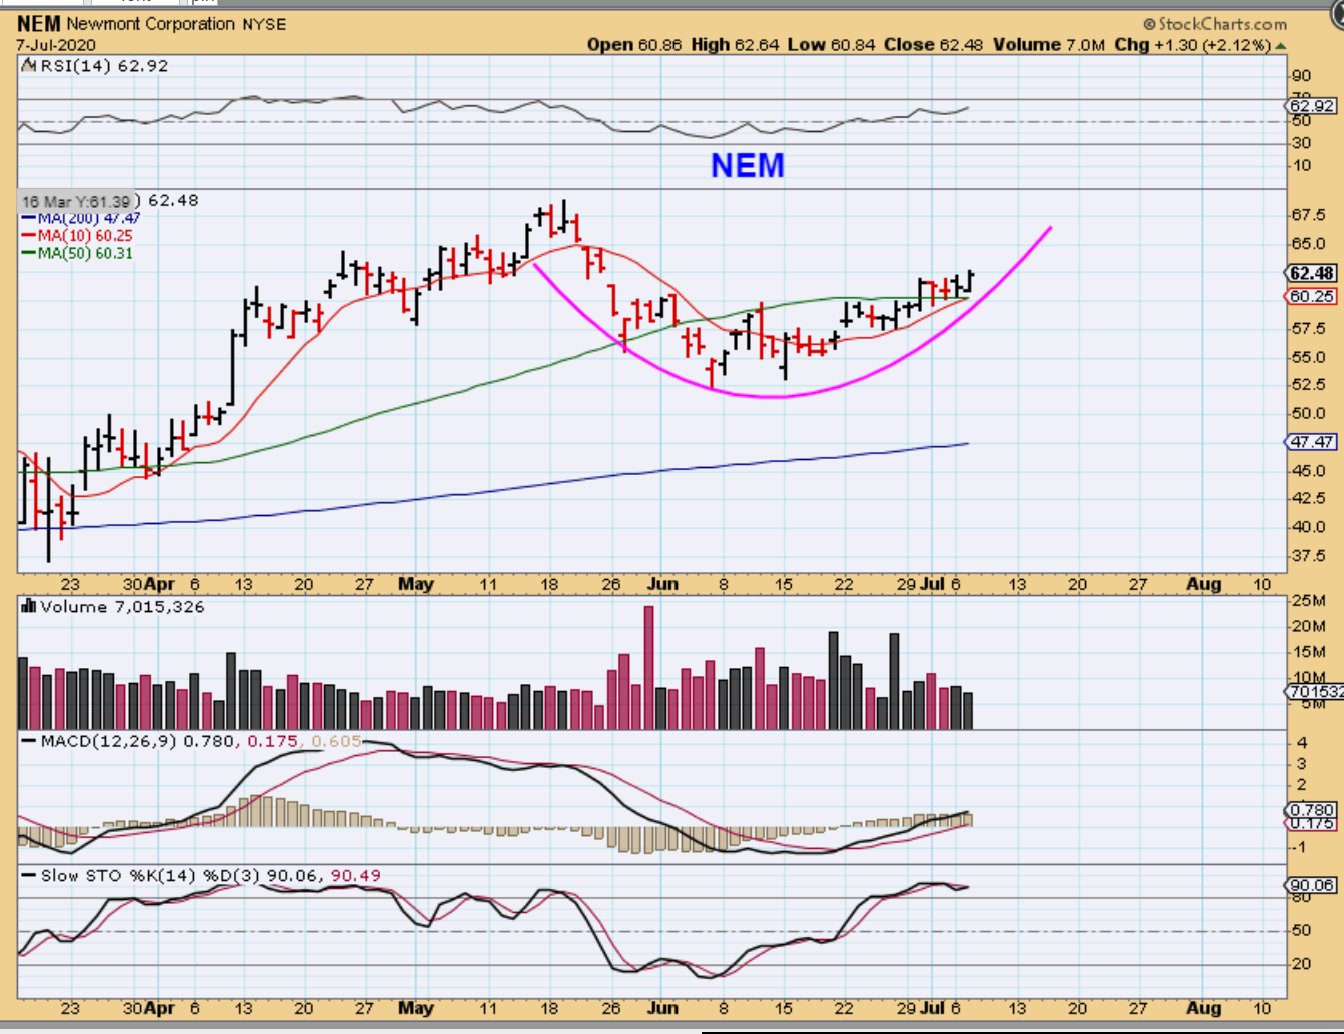Click the 45.0 price axis label

(x=1308, y=471)
